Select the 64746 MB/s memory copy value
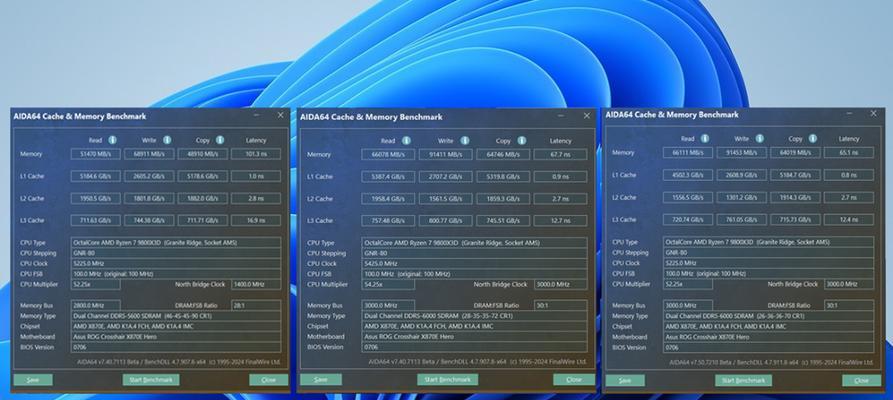893x400 pixels. click(x=503, y=154)
